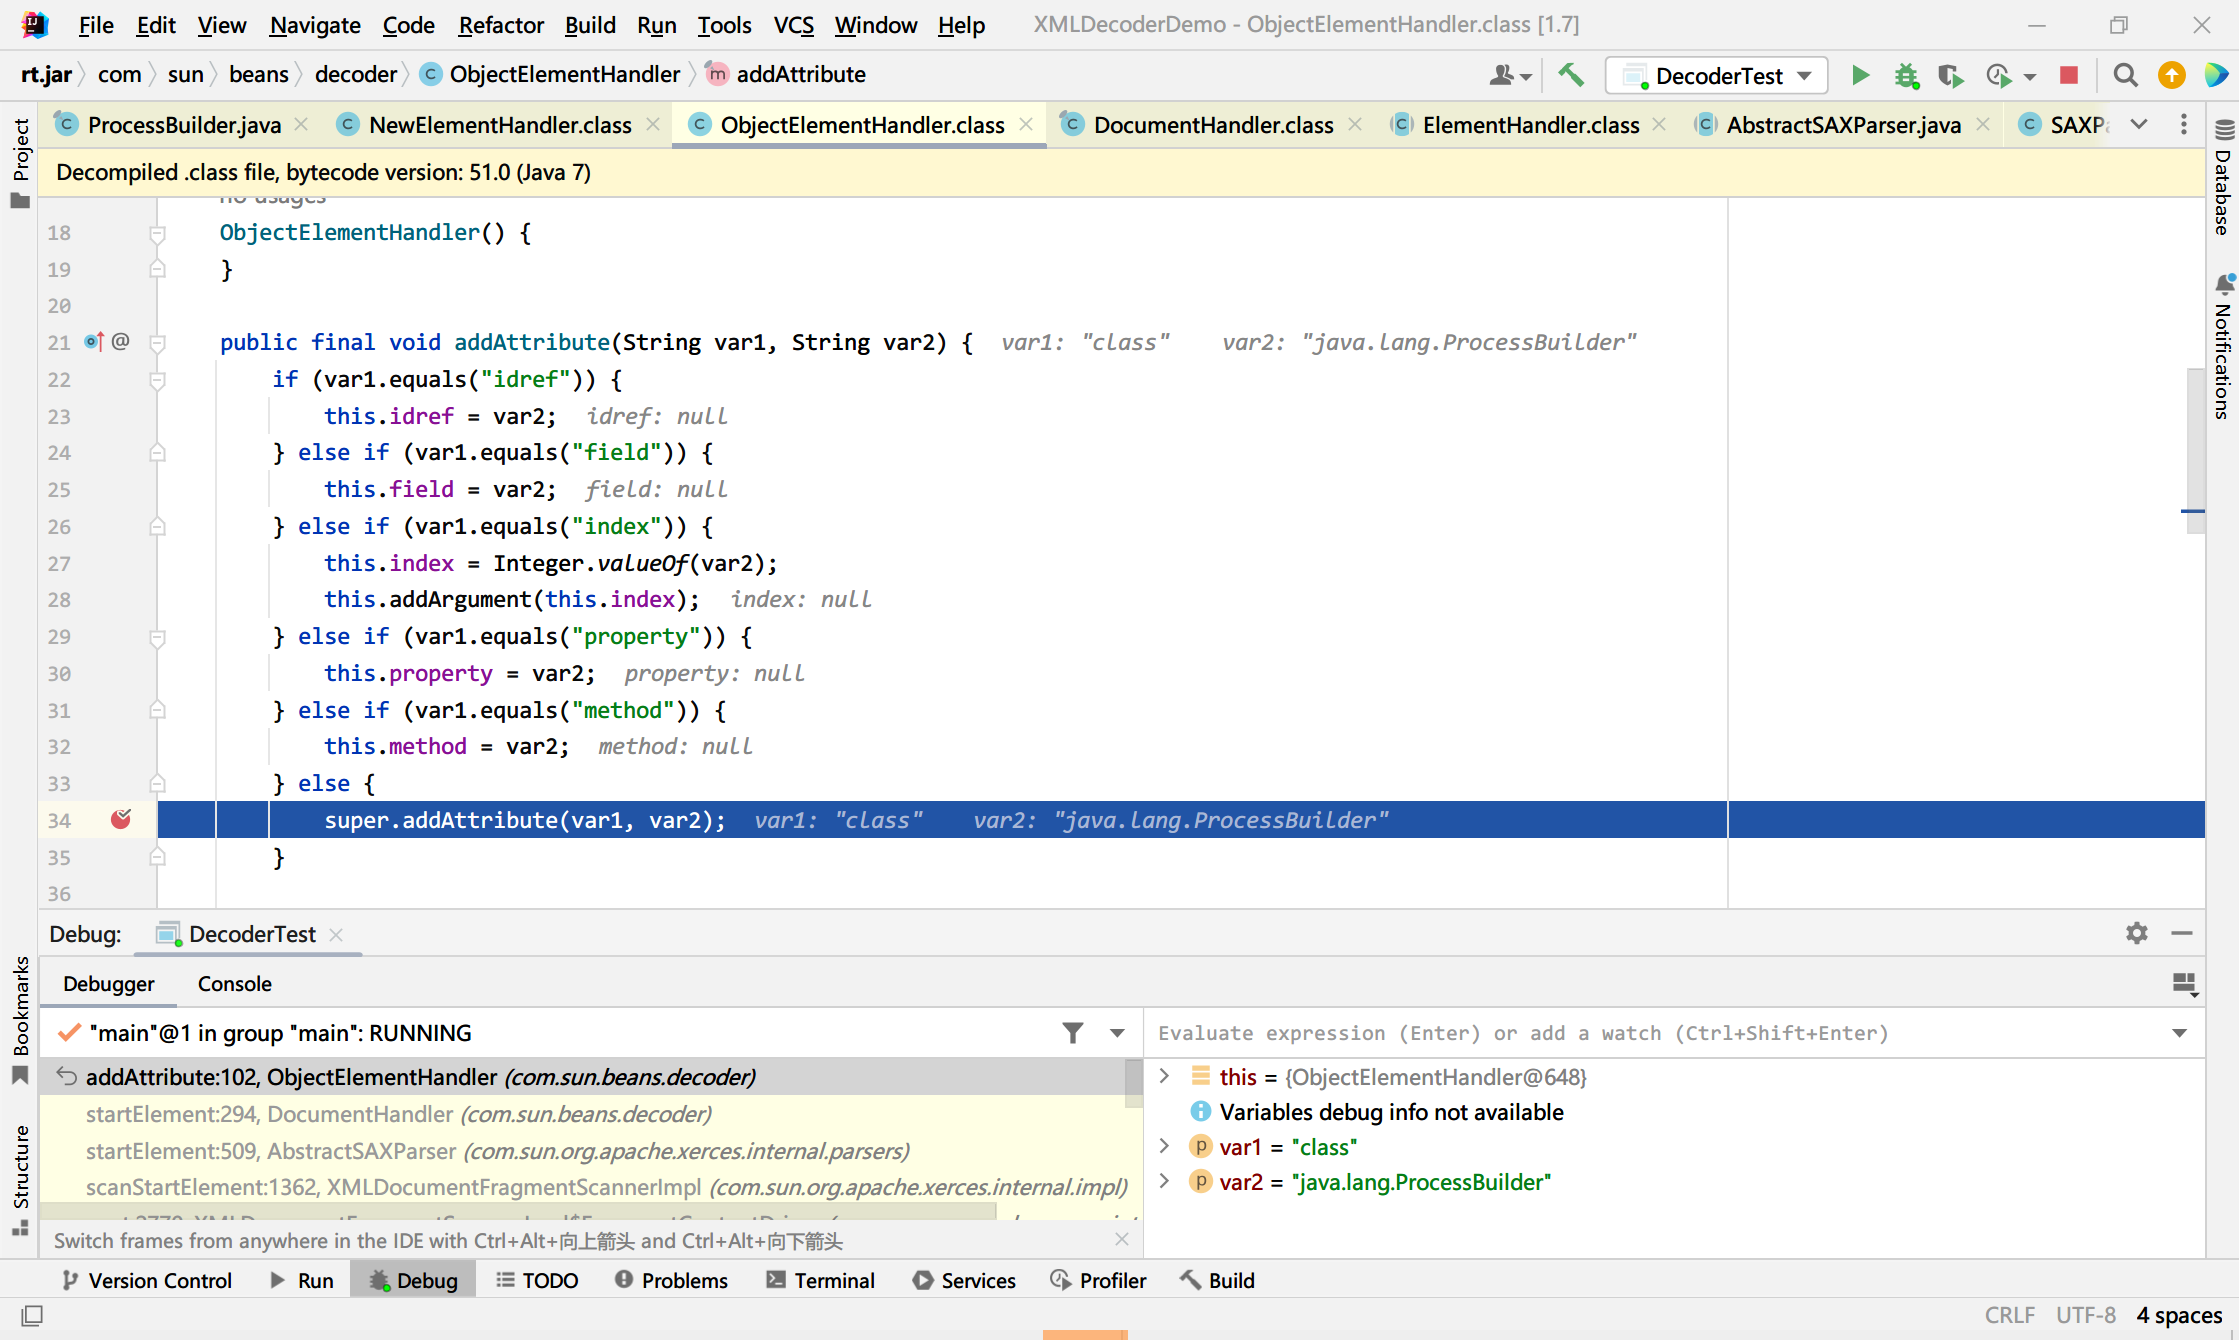Stop the running process with red square
The height and width of the screenshot is (1340, 2239).
(x=2069, y=75)
